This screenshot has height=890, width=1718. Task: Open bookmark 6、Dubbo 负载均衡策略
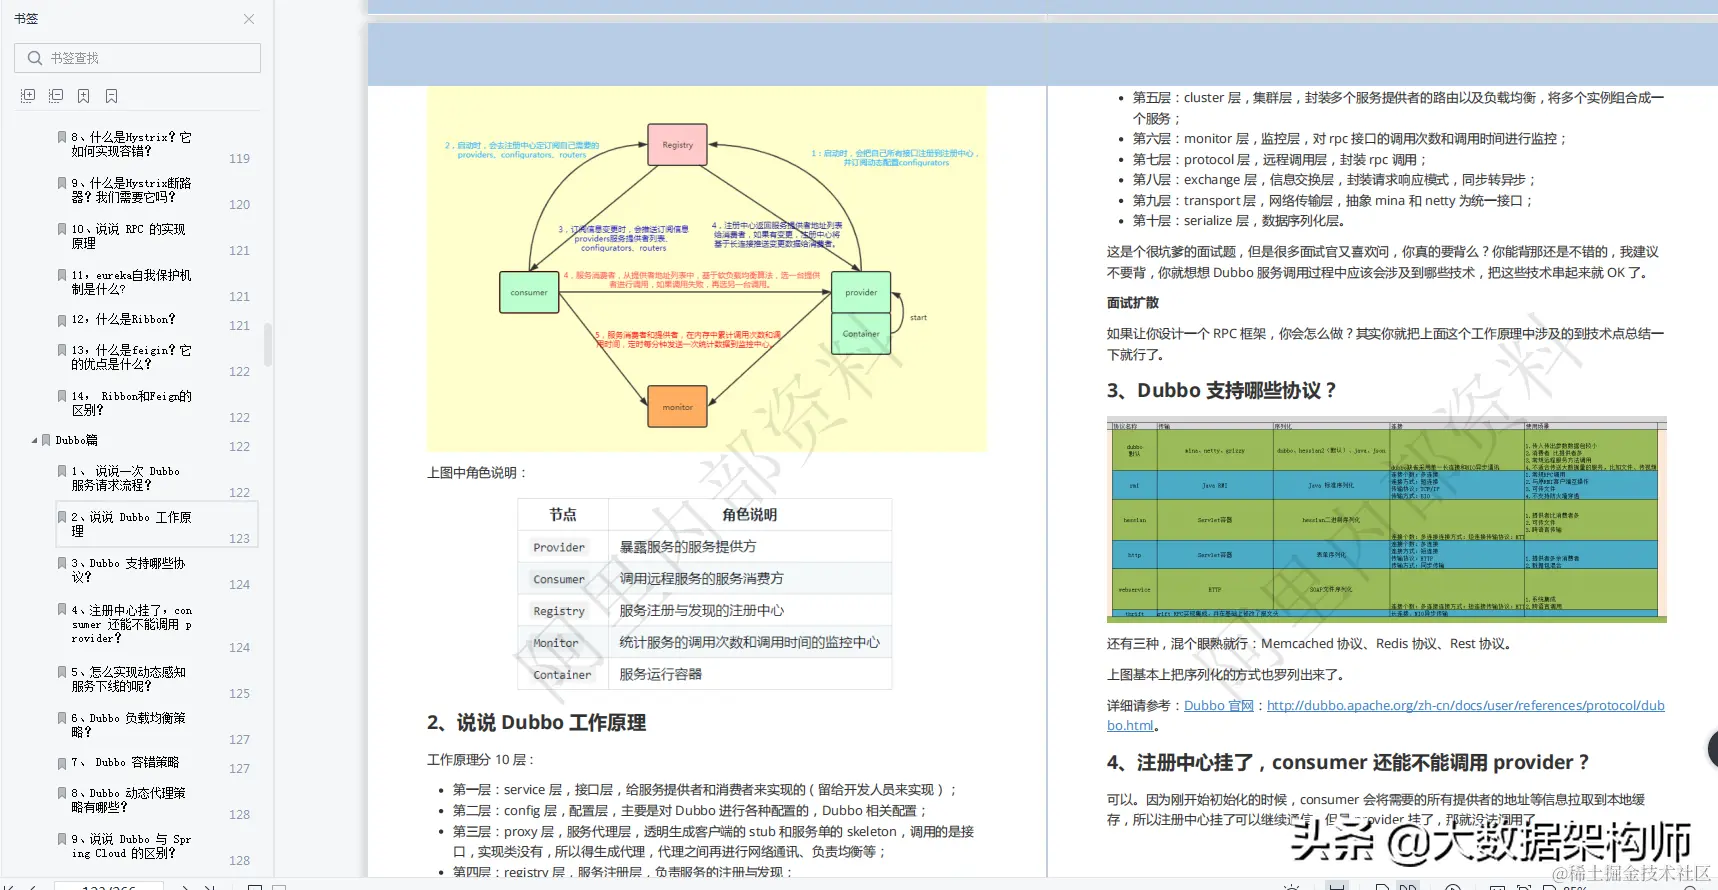128,725
